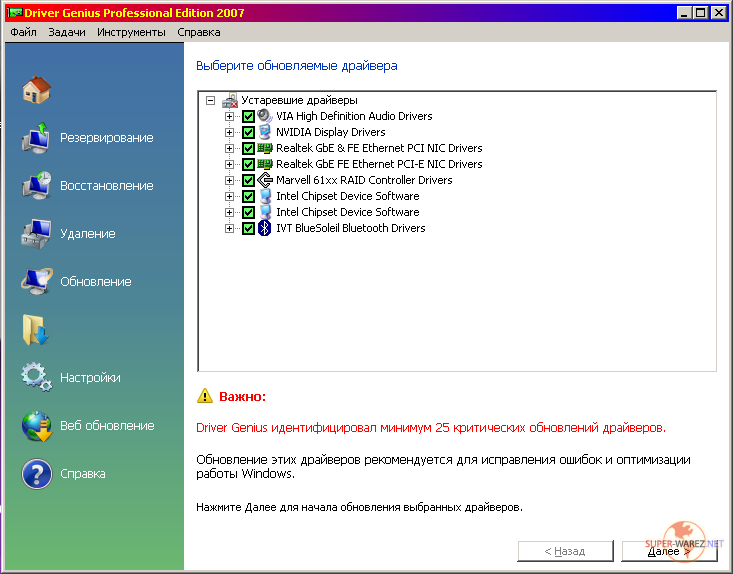Screen dimensions: 733x574
Task: Open the Справка question mark icon
Action: pyautogui.click(x=37, y=474)
